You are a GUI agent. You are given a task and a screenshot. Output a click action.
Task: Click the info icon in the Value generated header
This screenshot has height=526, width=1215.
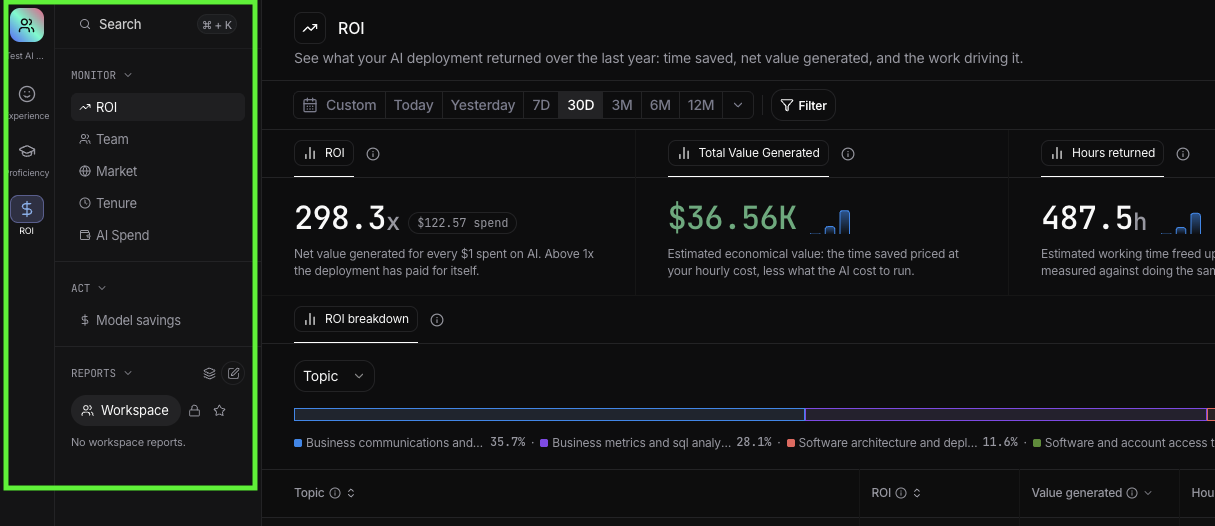[1132, 493]
